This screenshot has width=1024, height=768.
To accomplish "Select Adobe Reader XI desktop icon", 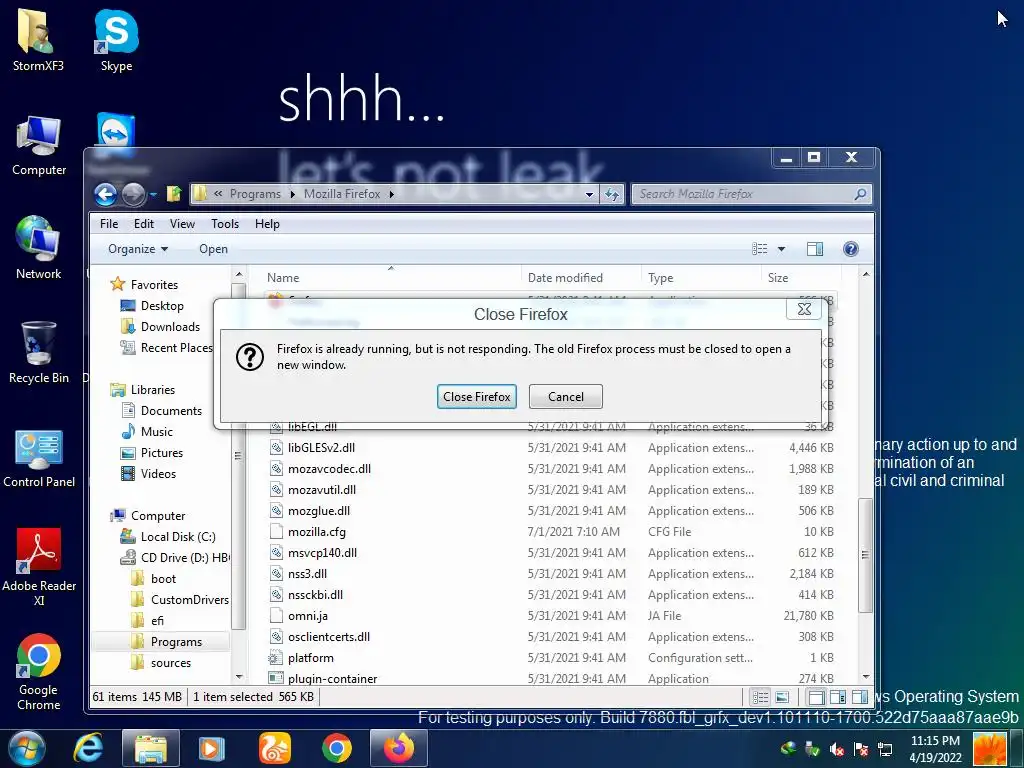I will point(39,567).
